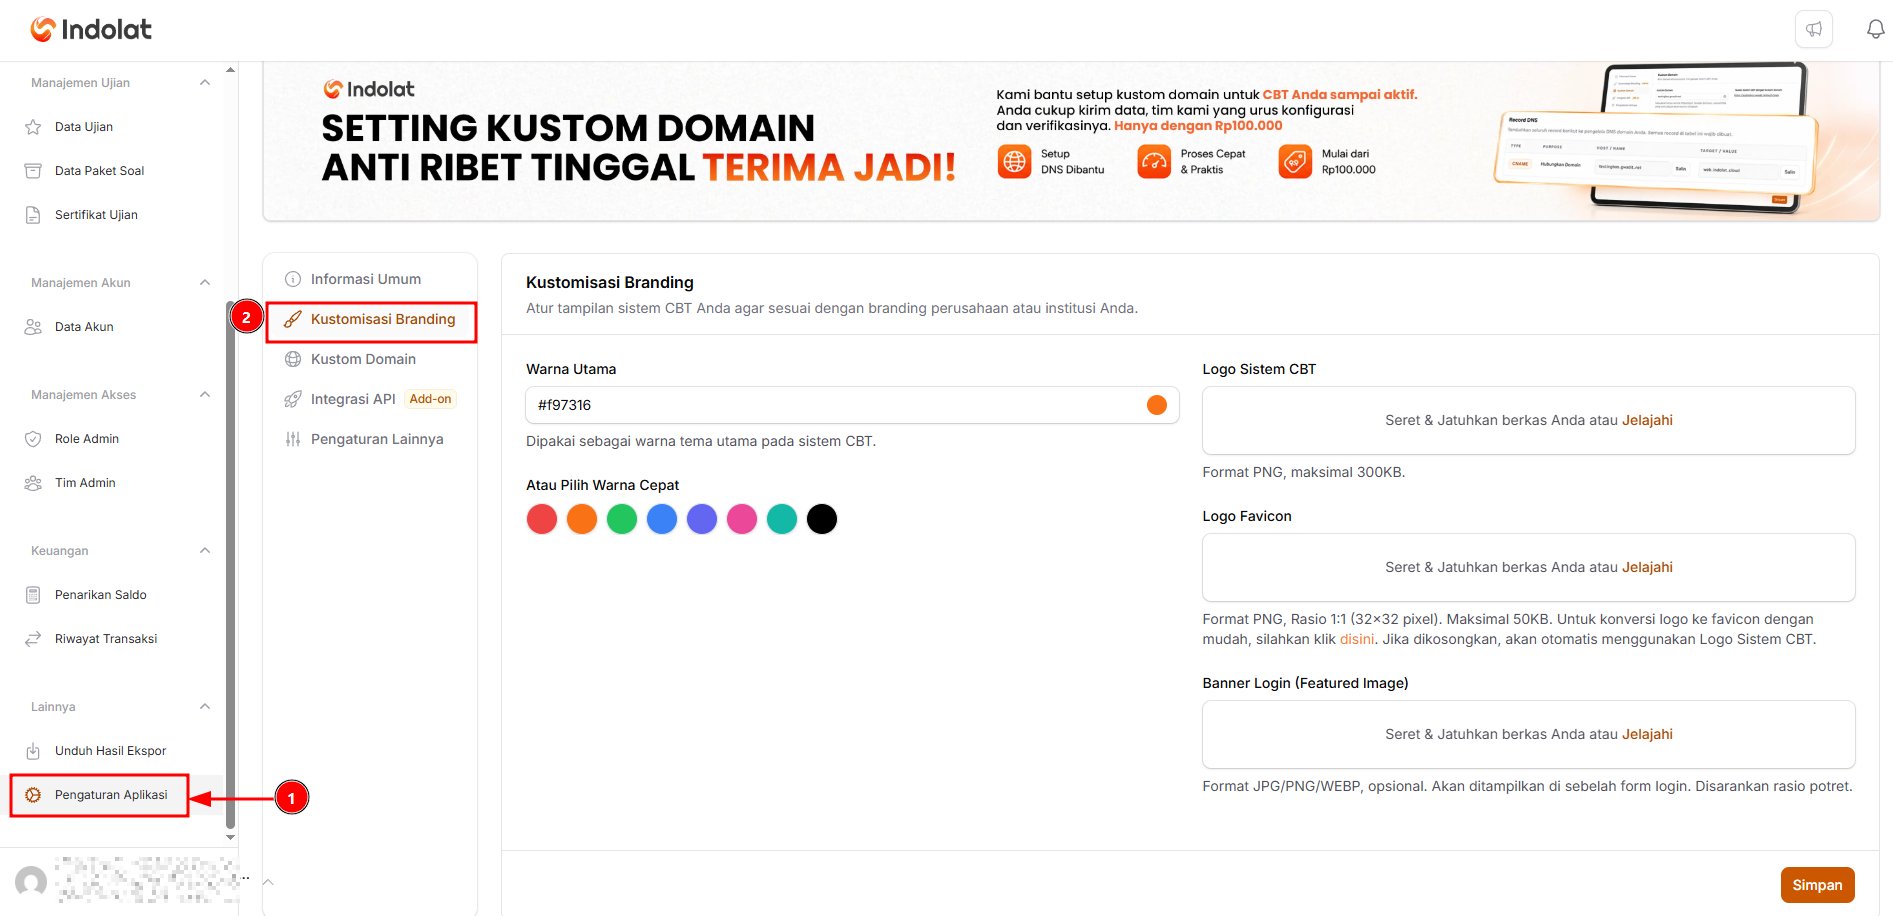Collapse the Lainnya section
The height and width of the screenshot is (916, 1893).
pyautogui.click(x=205, y=707)
